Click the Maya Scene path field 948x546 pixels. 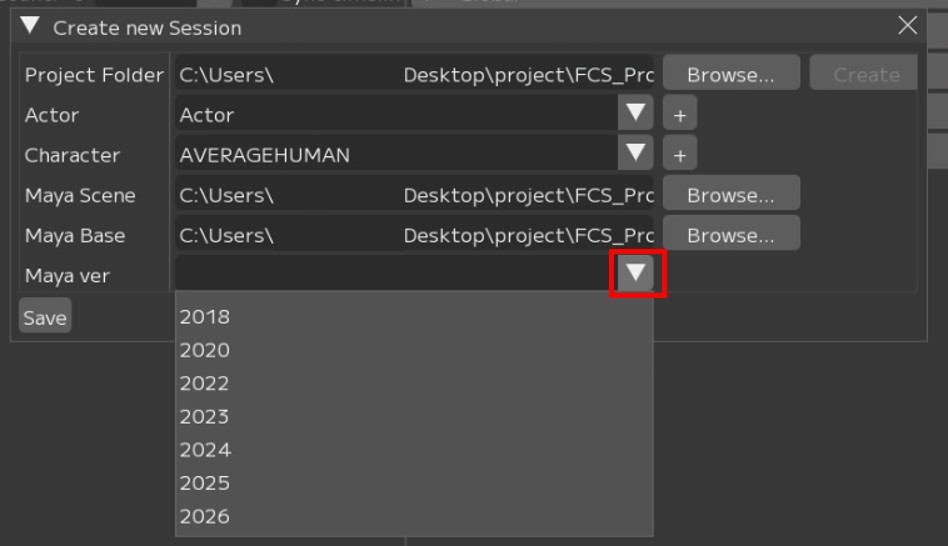pos(414,195)
